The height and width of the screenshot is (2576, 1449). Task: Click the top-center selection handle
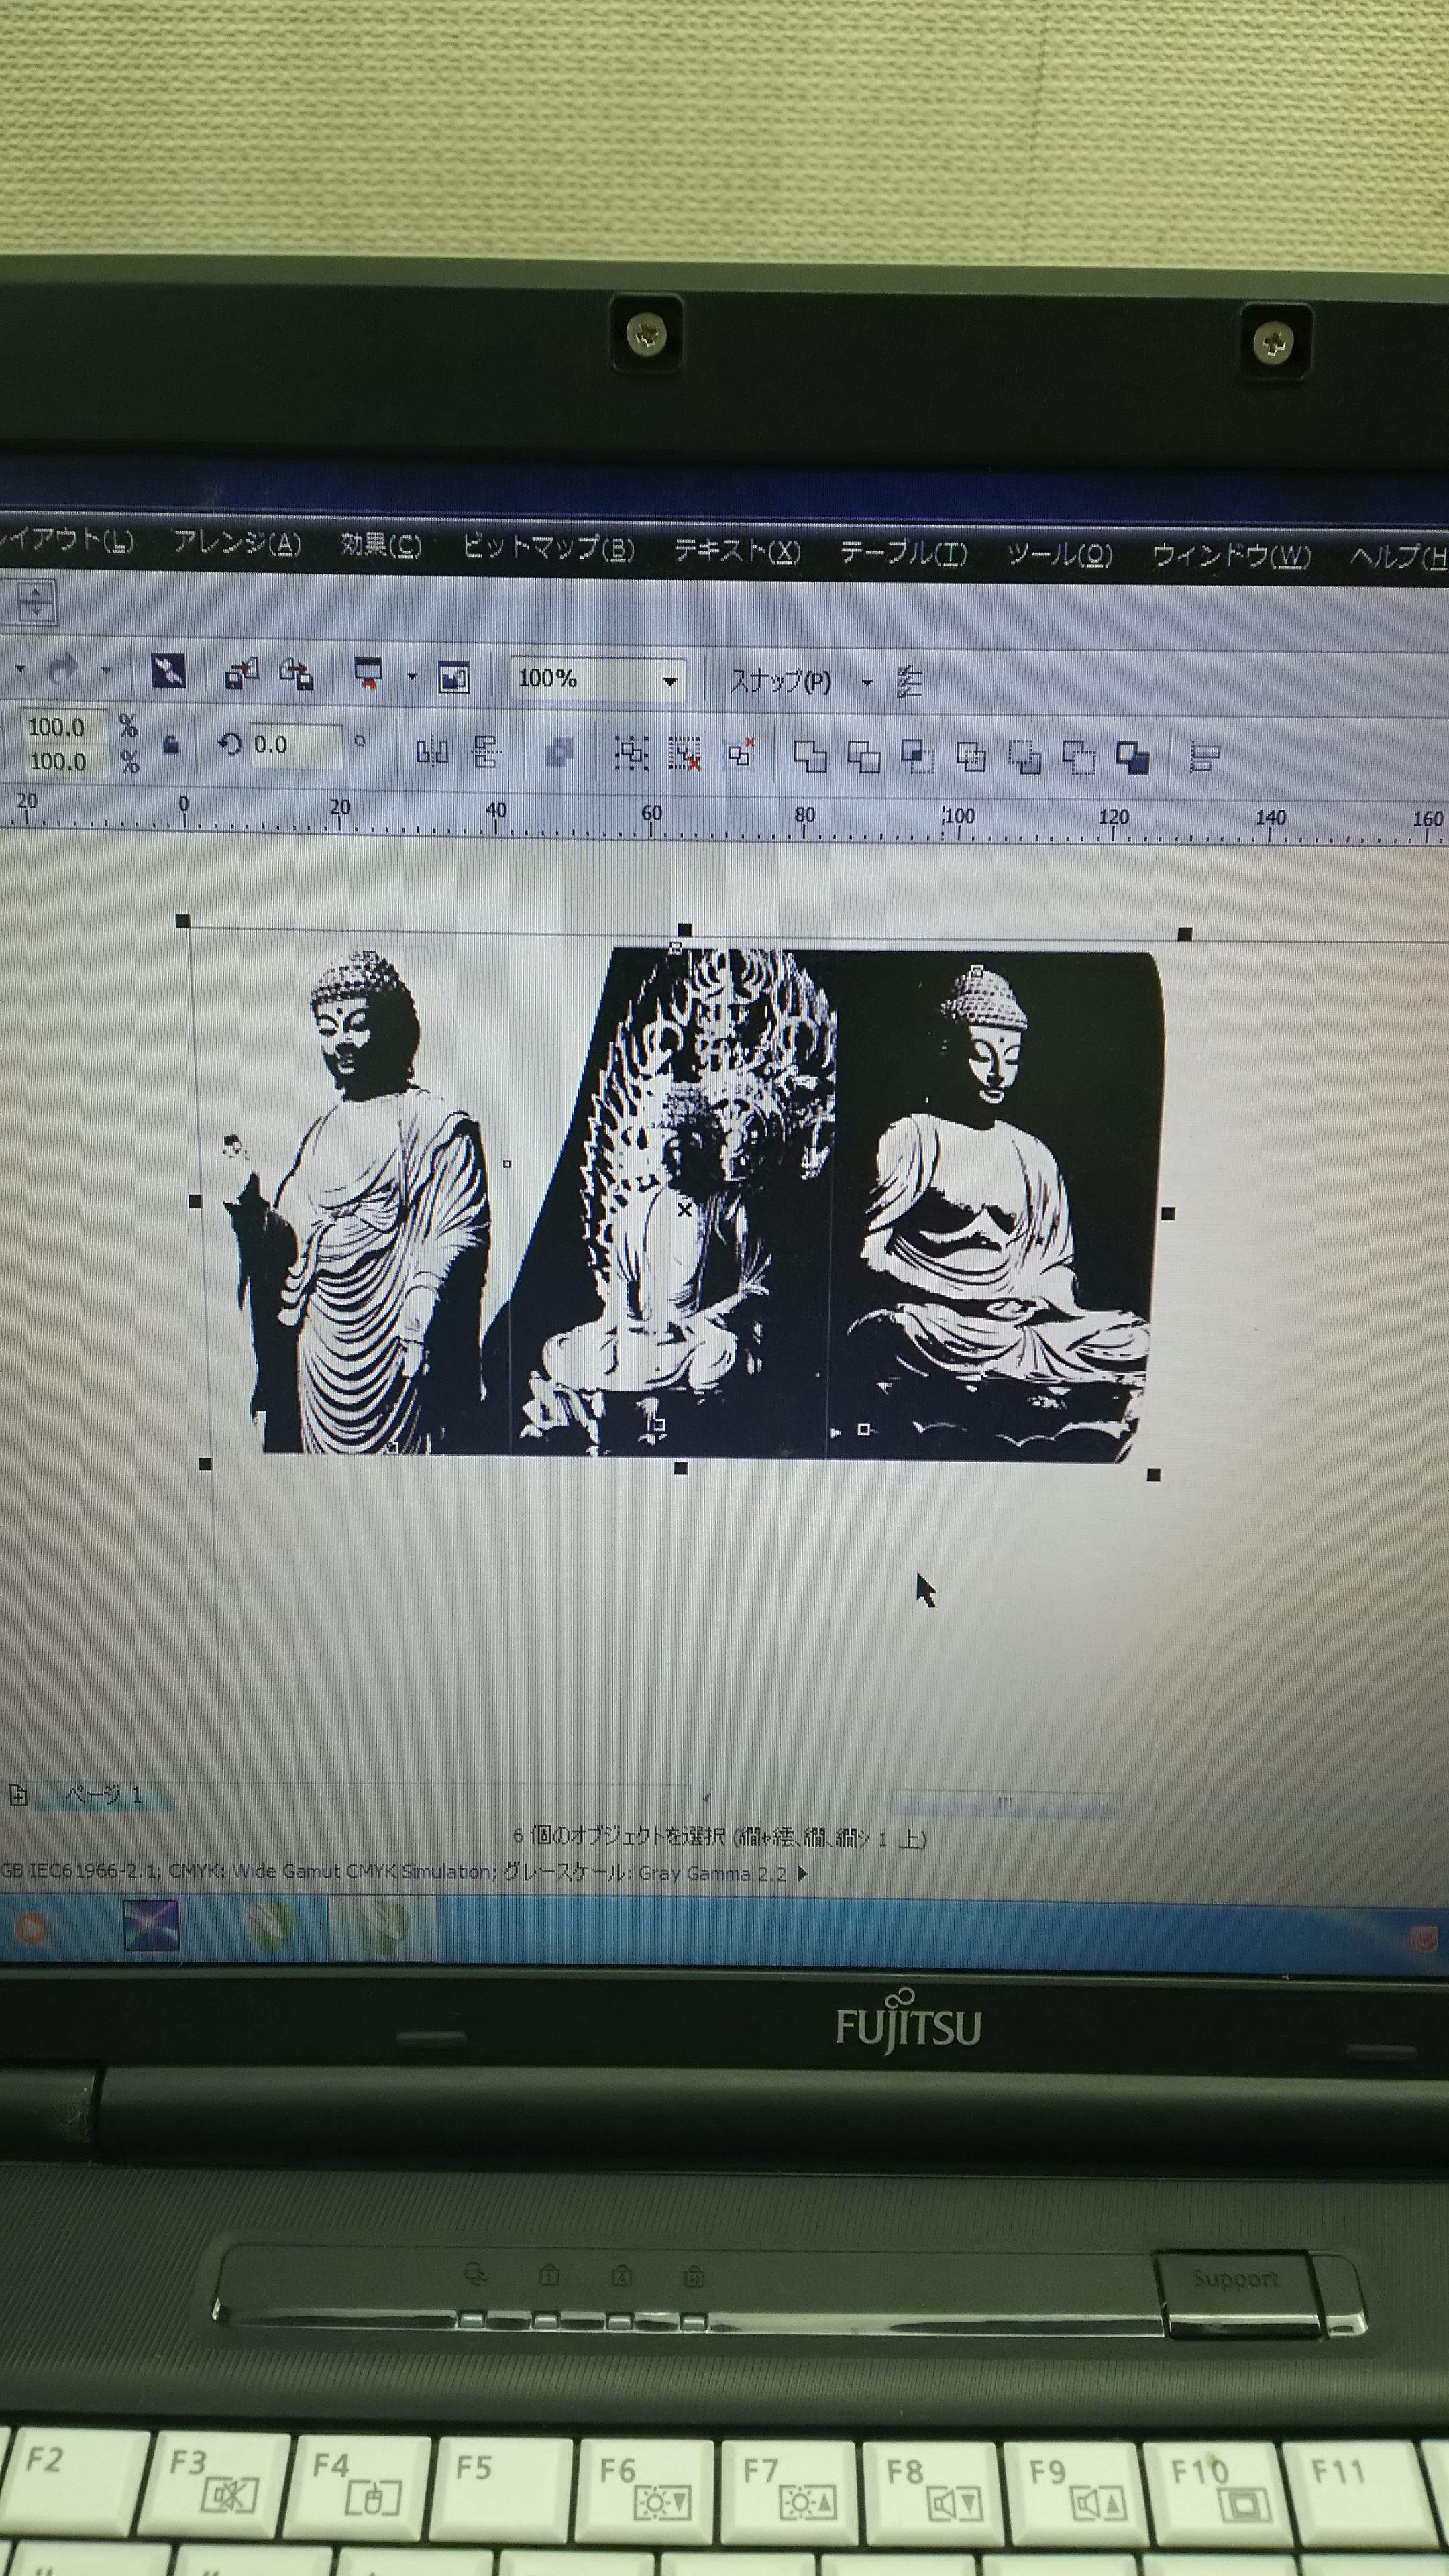[x=684, y=930]
